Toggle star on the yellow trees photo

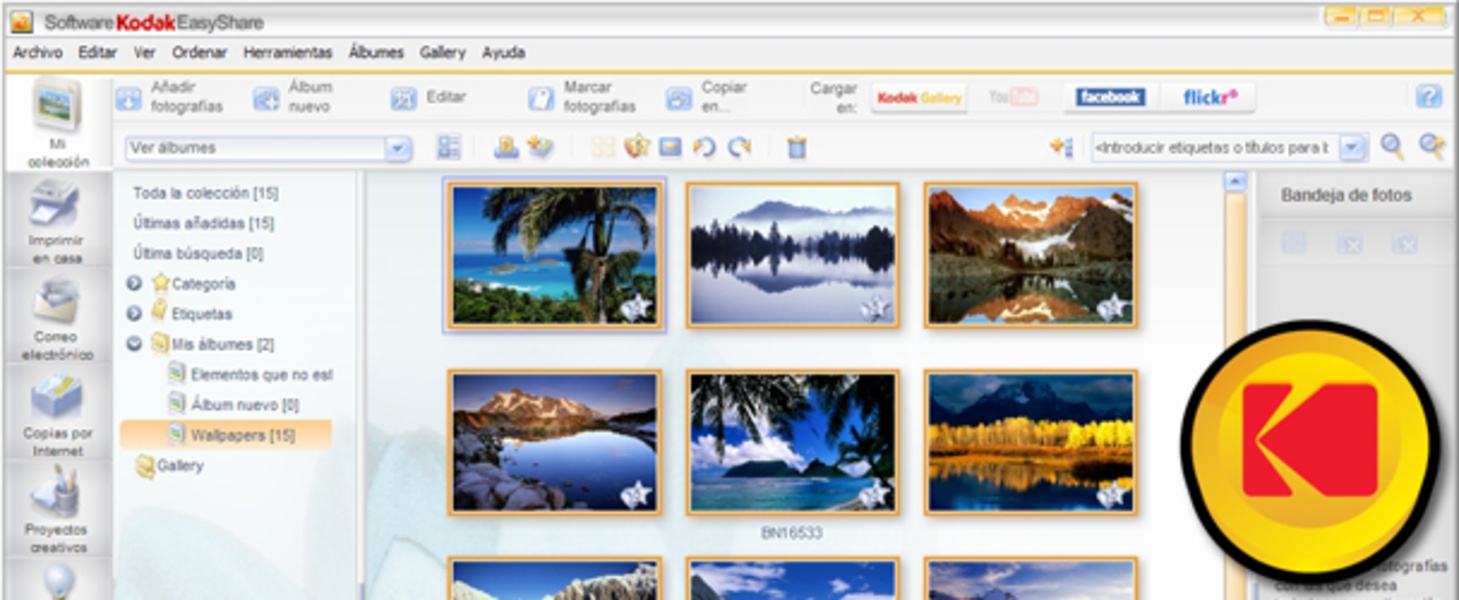coord(1112,494)
